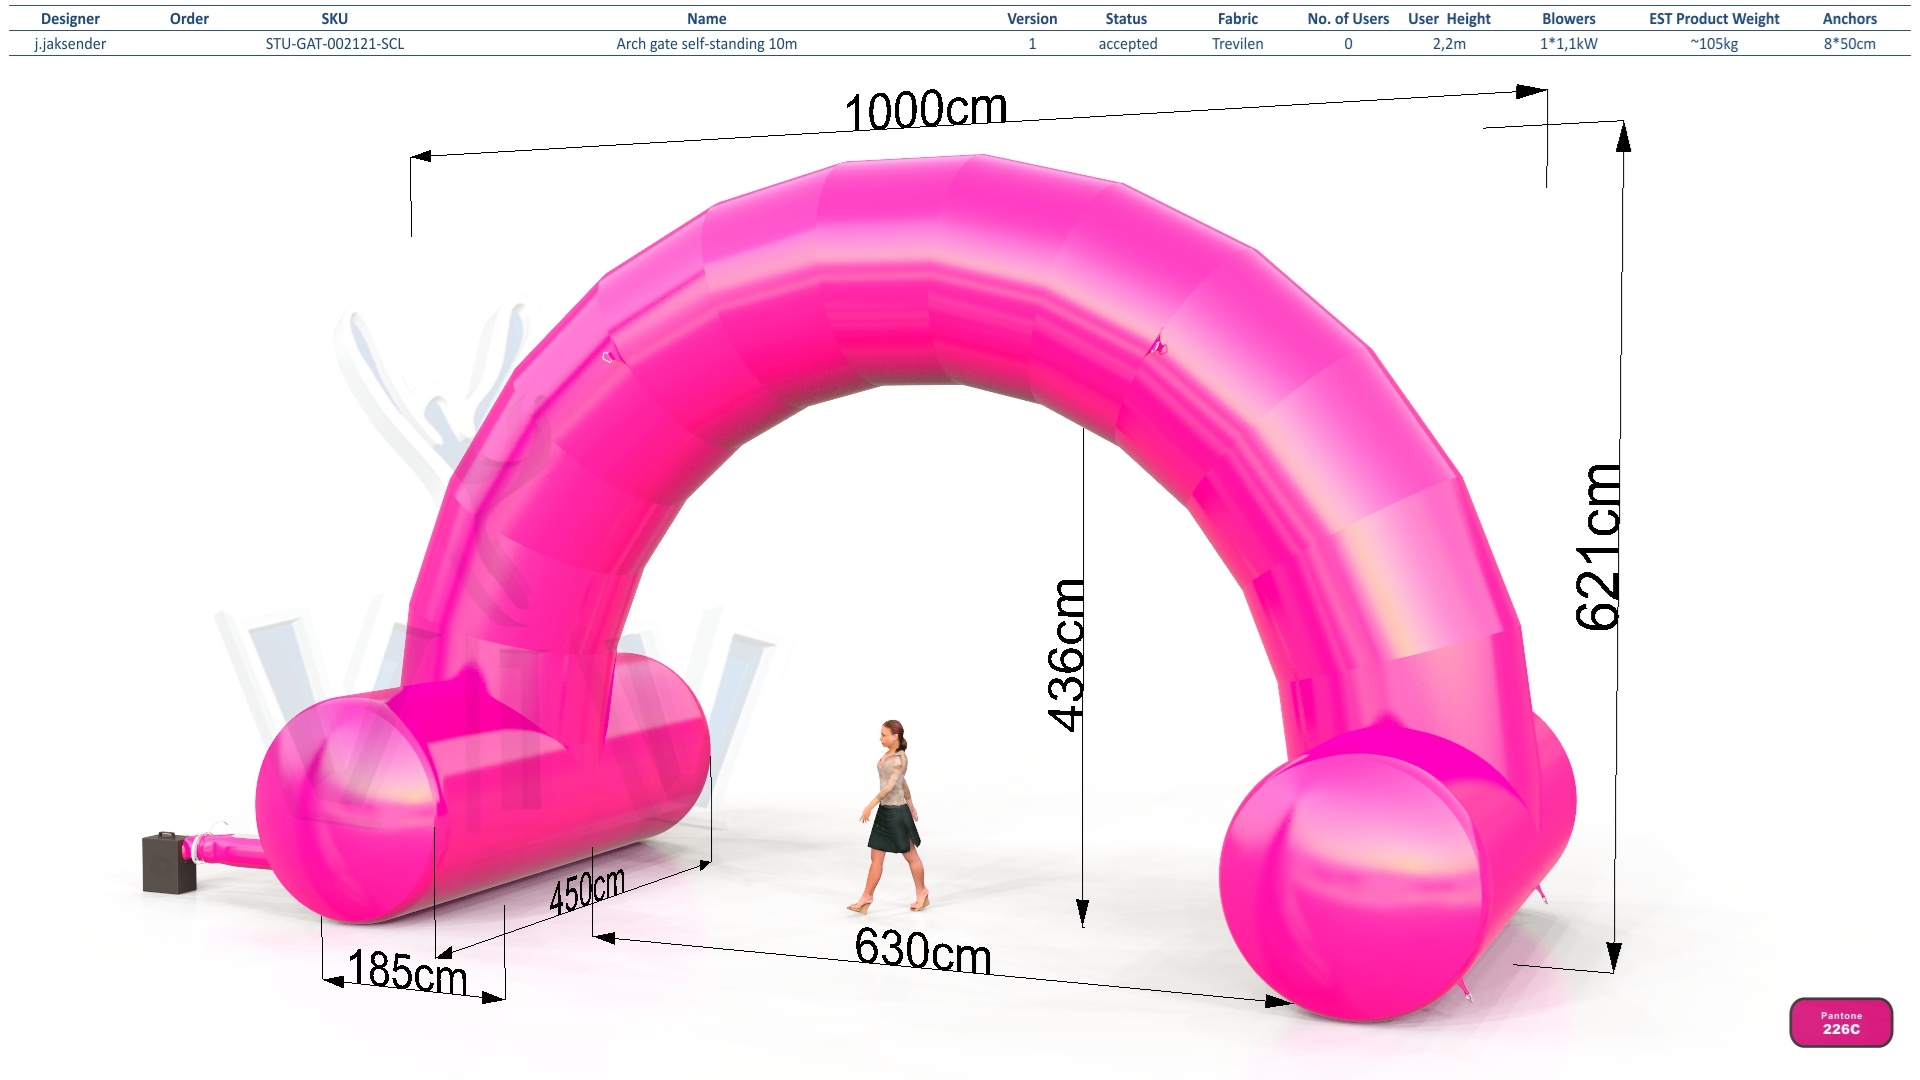This screenshot has width=1920, height=1080.
Task: Click the No. of Users header
Action: (1348, 19)
